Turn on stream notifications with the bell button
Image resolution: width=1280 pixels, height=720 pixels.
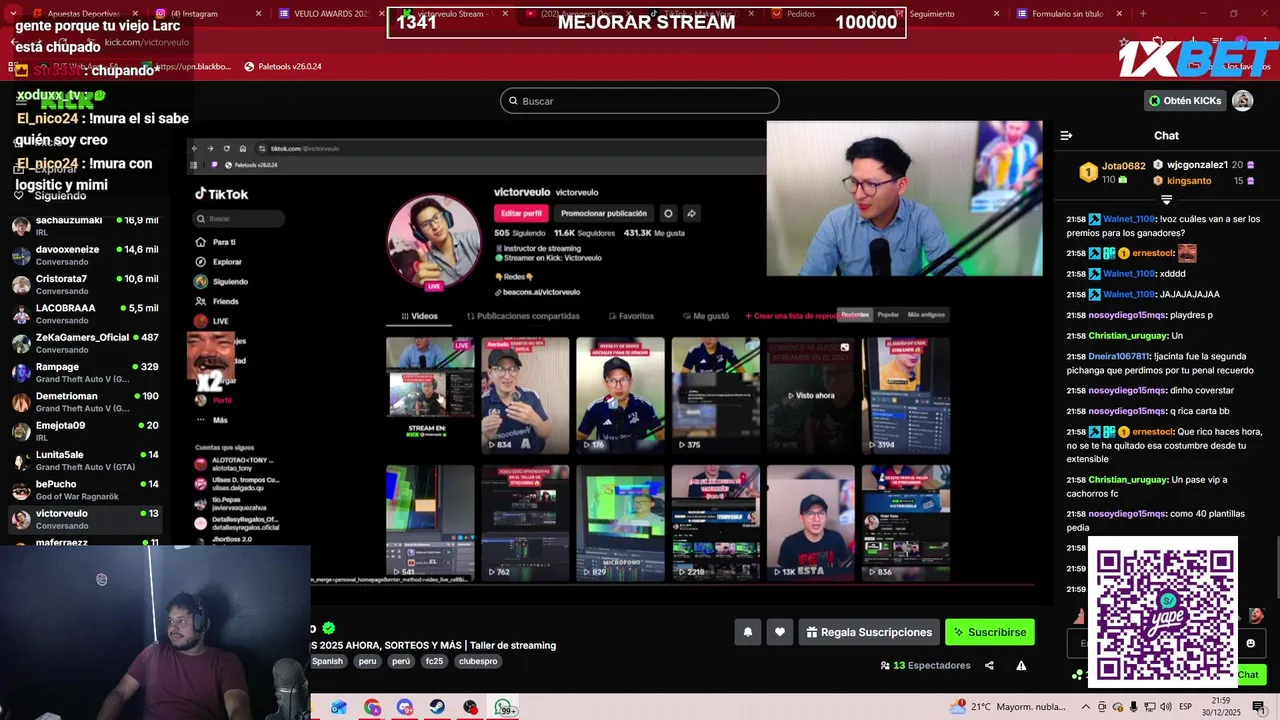[747, 632]
